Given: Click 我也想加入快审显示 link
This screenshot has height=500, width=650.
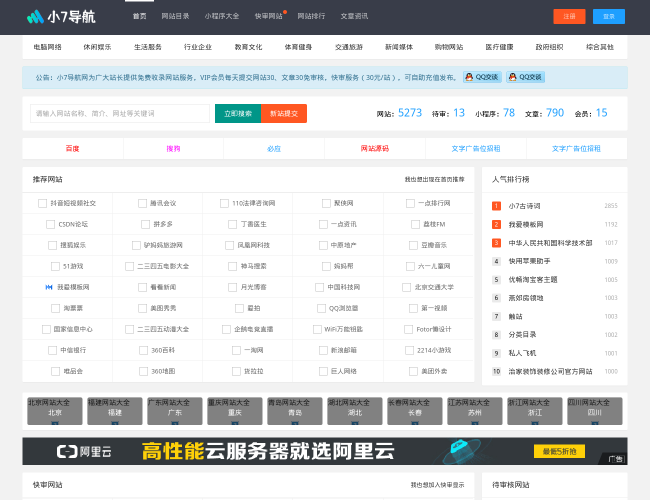Looking at the screenshot, I should click(437, 485).
